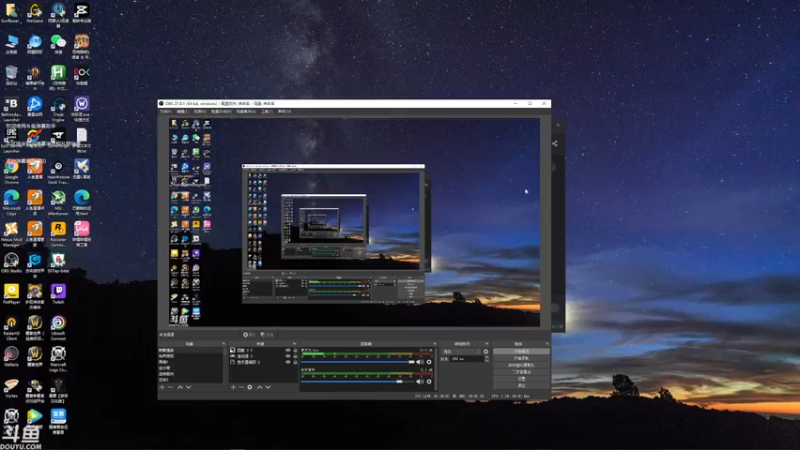Open the Edit (编辑) menu in OBS

[x=183, y=111]
